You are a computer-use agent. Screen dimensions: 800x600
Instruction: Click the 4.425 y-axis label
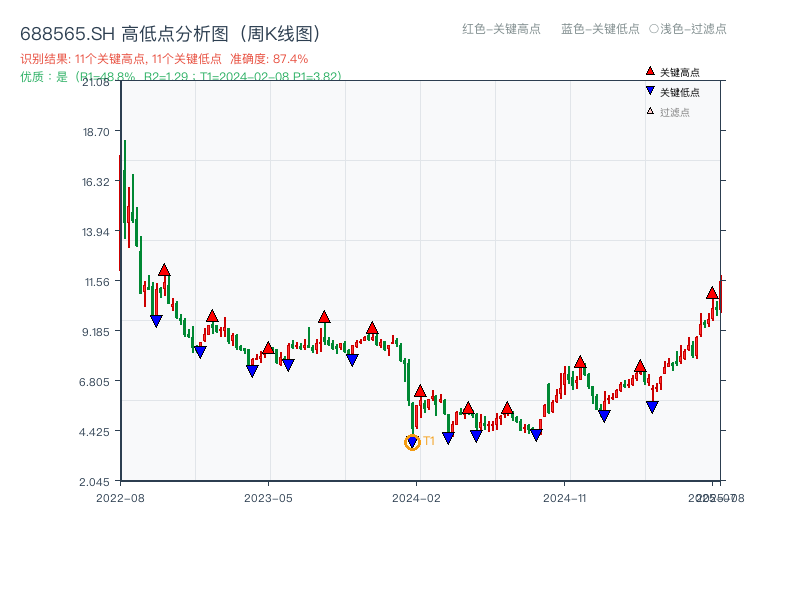94,432
